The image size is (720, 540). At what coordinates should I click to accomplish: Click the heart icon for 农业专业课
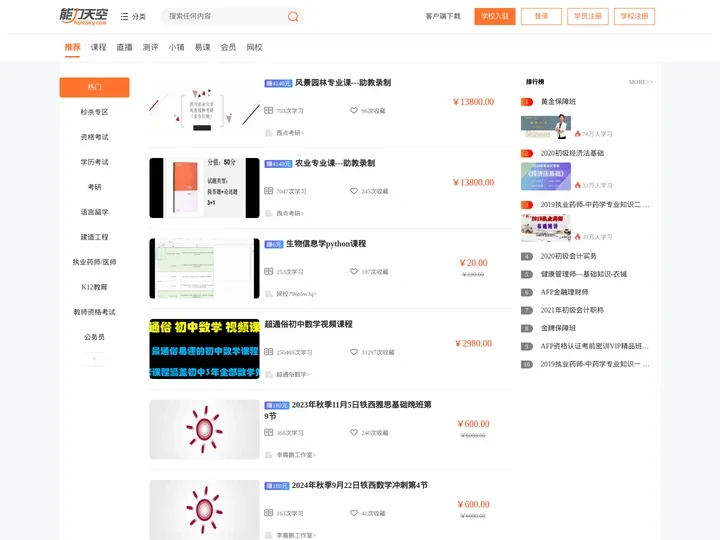[x=354, y=191]
